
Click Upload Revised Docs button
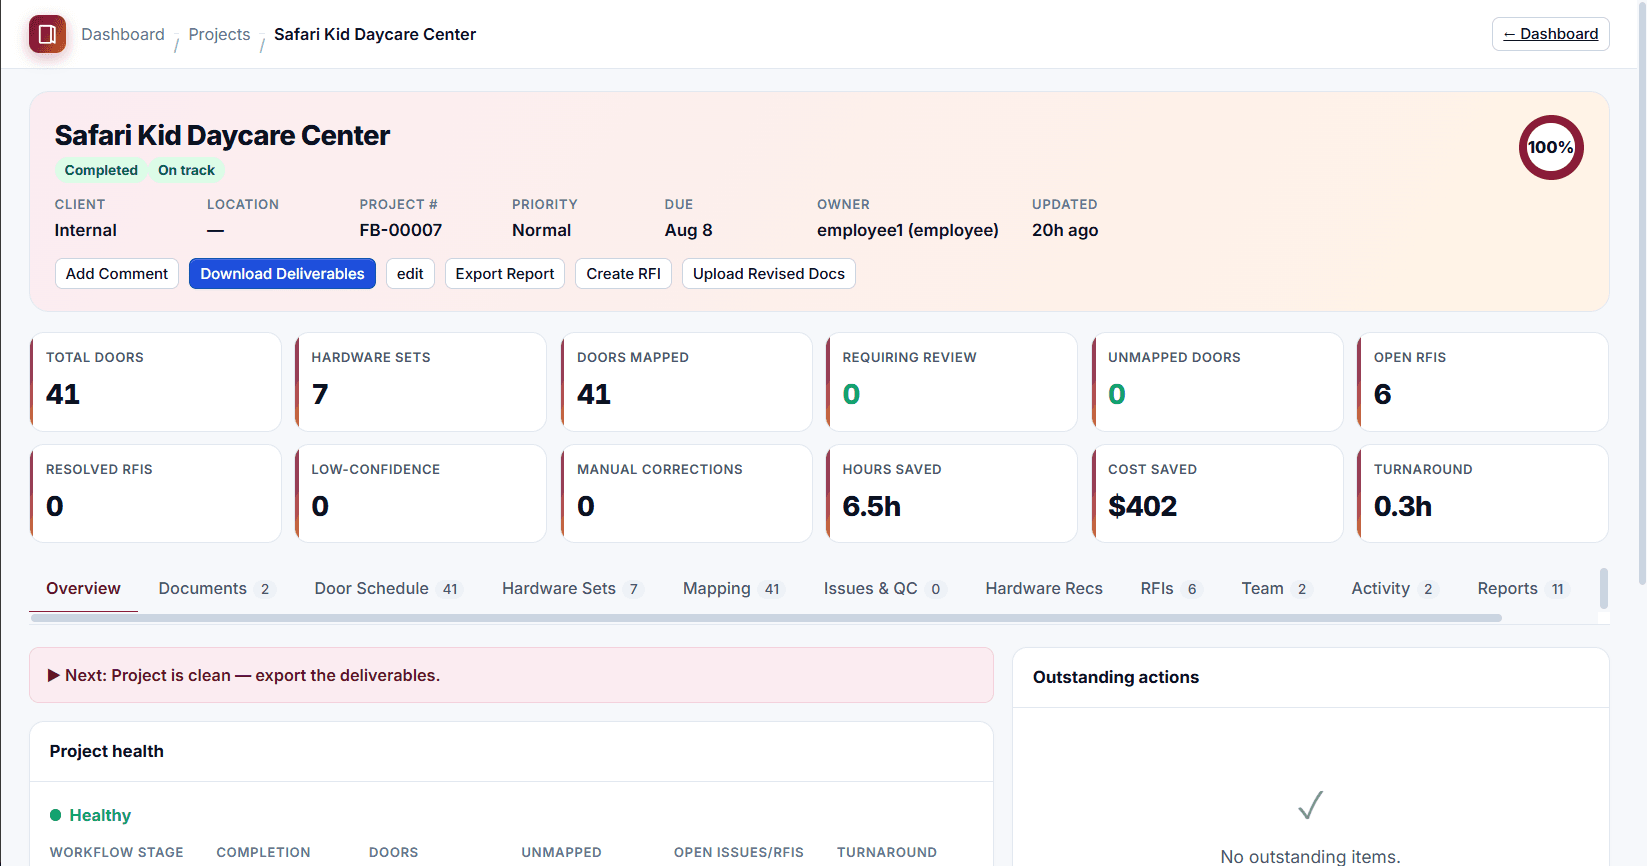(769, 274)
